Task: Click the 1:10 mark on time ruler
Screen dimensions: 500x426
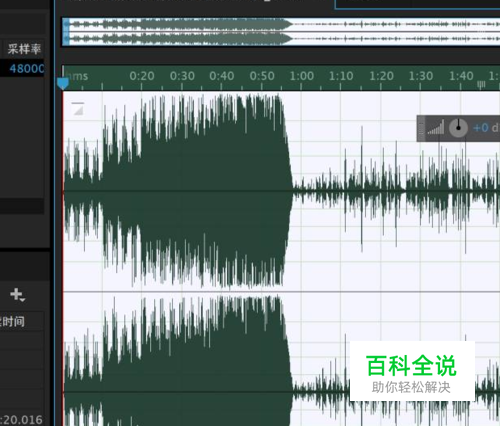Action: pyautogui.click(x=341, y=76)
